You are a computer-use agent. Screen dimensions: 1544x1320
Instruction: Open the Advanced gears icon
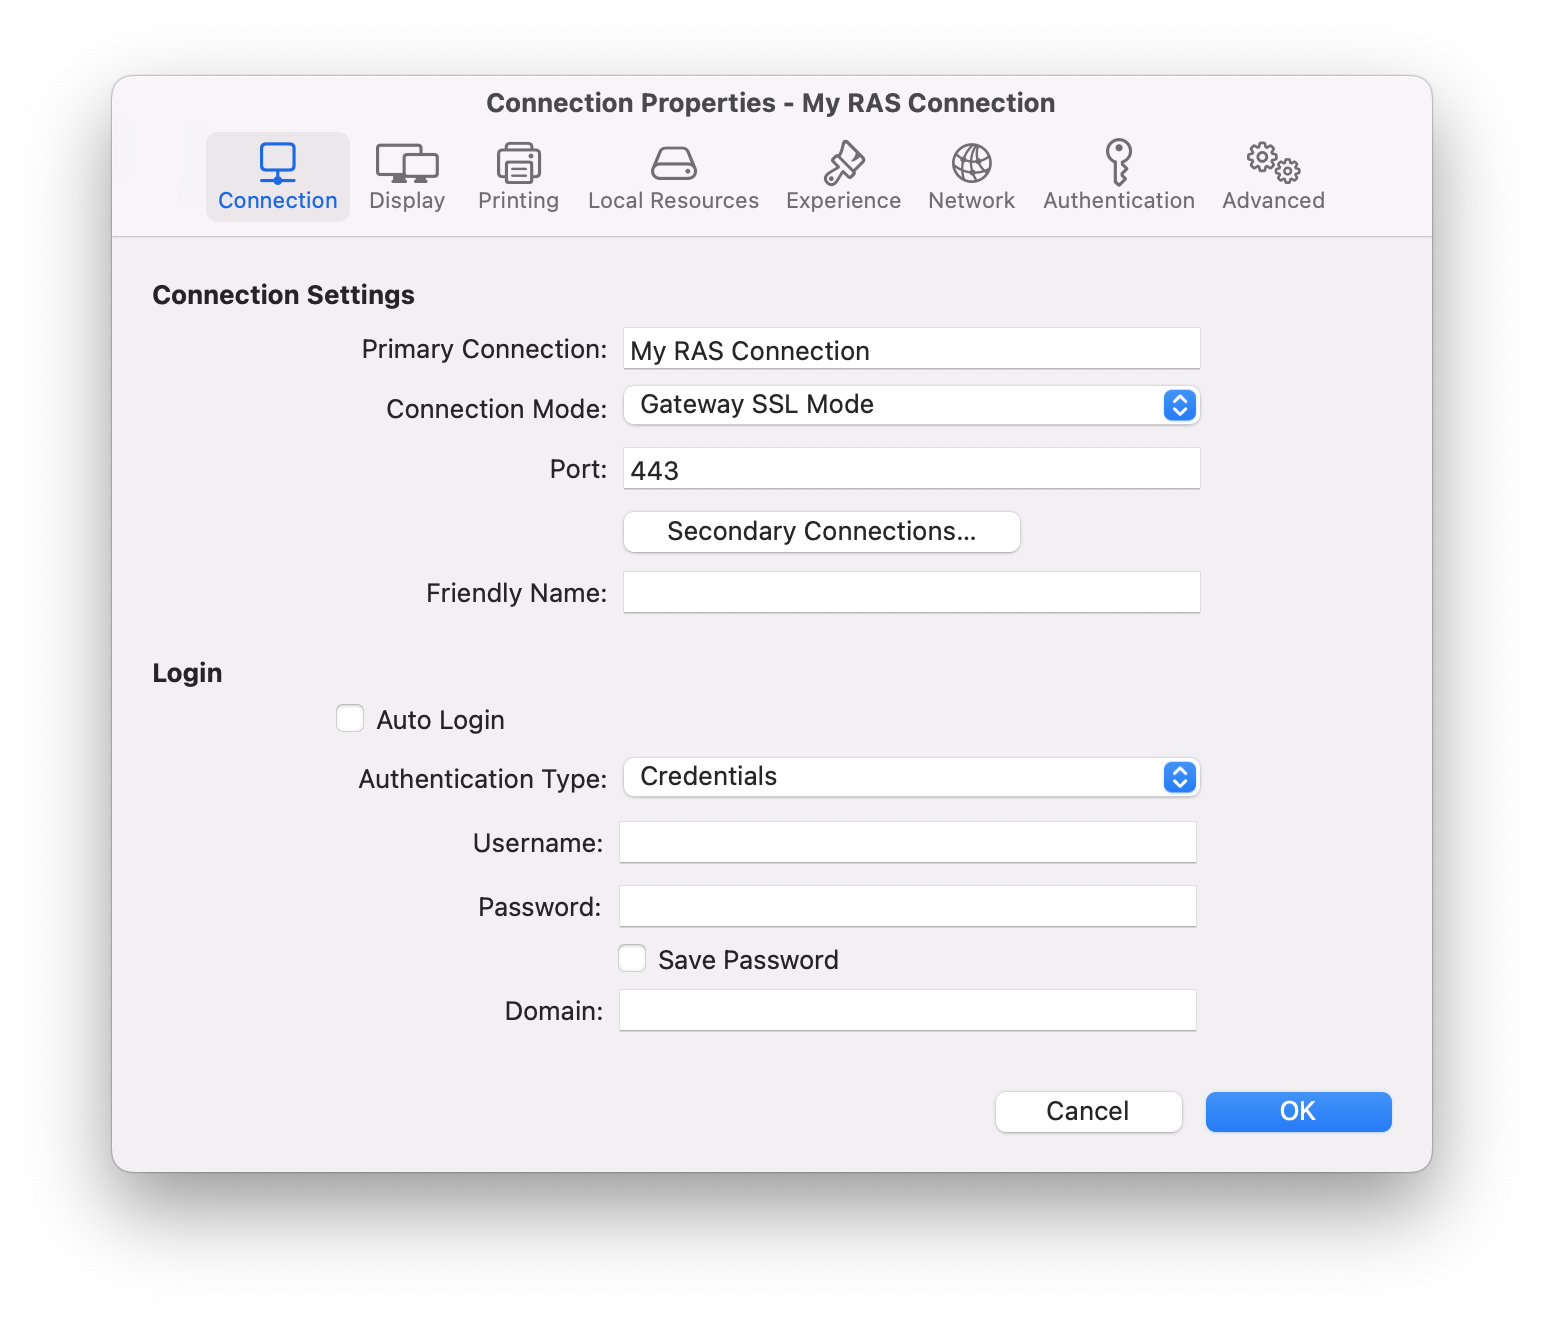(x=1273, y=162)
